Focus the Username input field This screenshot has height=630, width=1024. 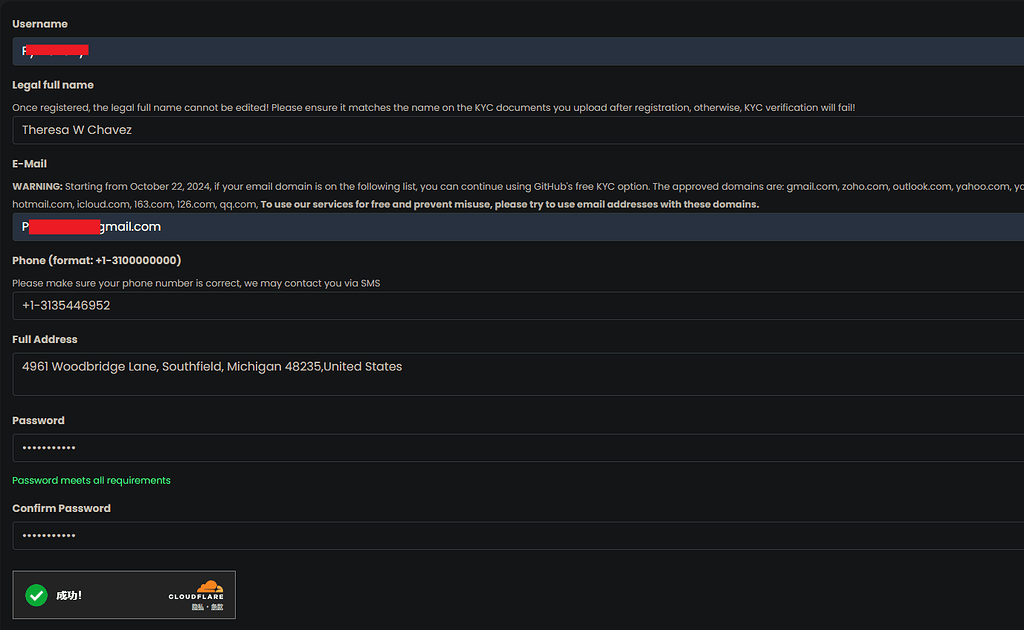click(518, 51)
